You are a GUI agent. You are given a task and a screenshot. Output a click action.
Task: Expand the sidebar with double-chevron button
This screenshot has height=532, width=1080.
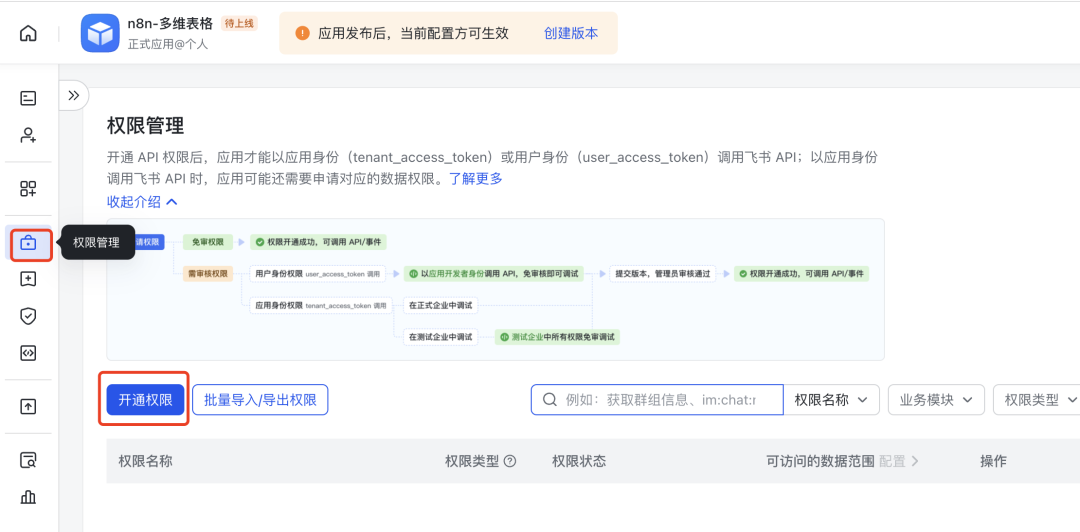coord(73,96)
